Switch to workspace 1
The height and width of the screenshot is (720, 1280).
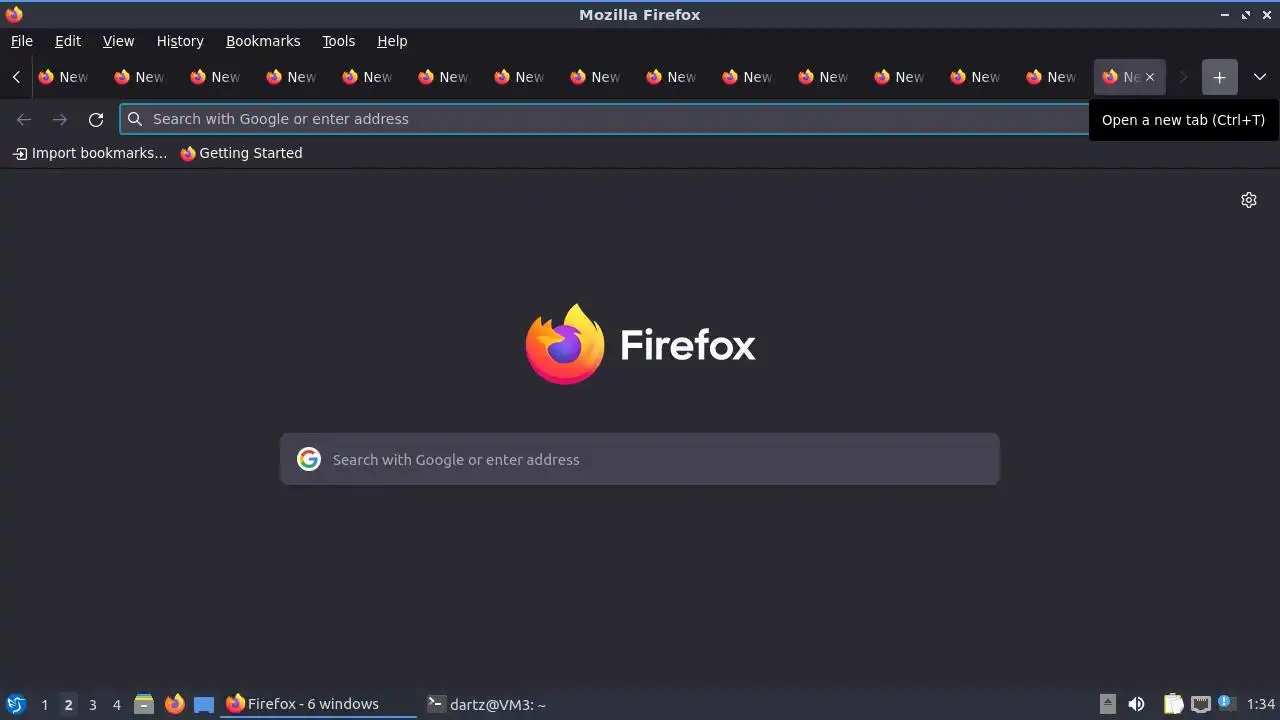point(44,705)
